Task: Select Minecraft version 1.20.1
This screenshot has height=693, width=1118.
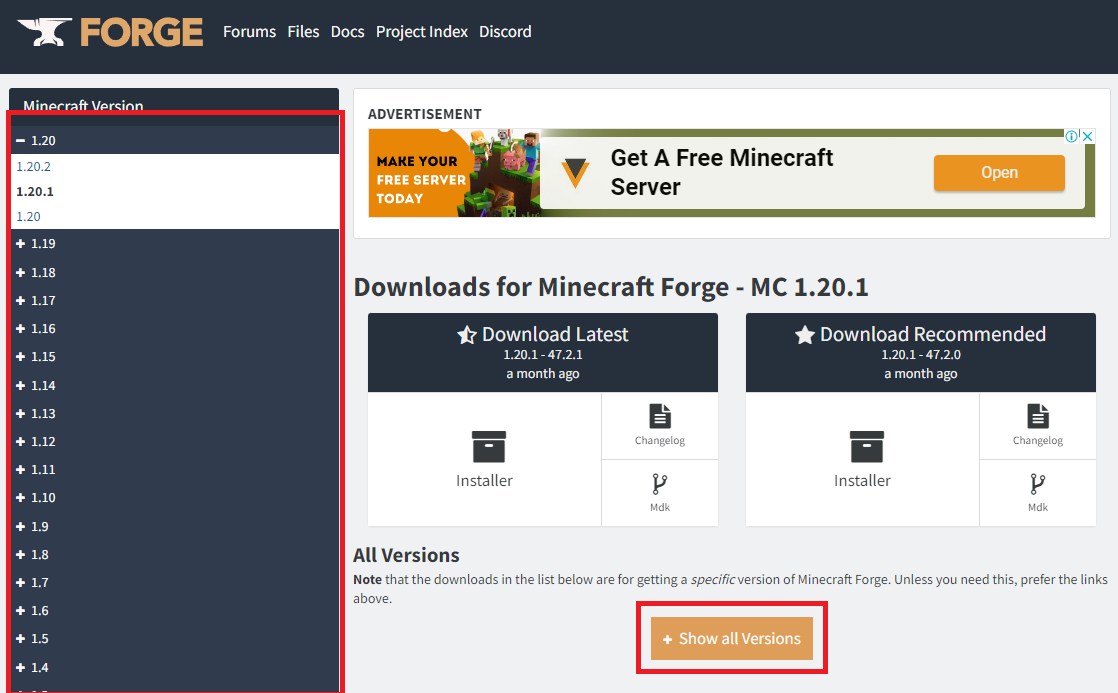Action: [x=35, y=191]
